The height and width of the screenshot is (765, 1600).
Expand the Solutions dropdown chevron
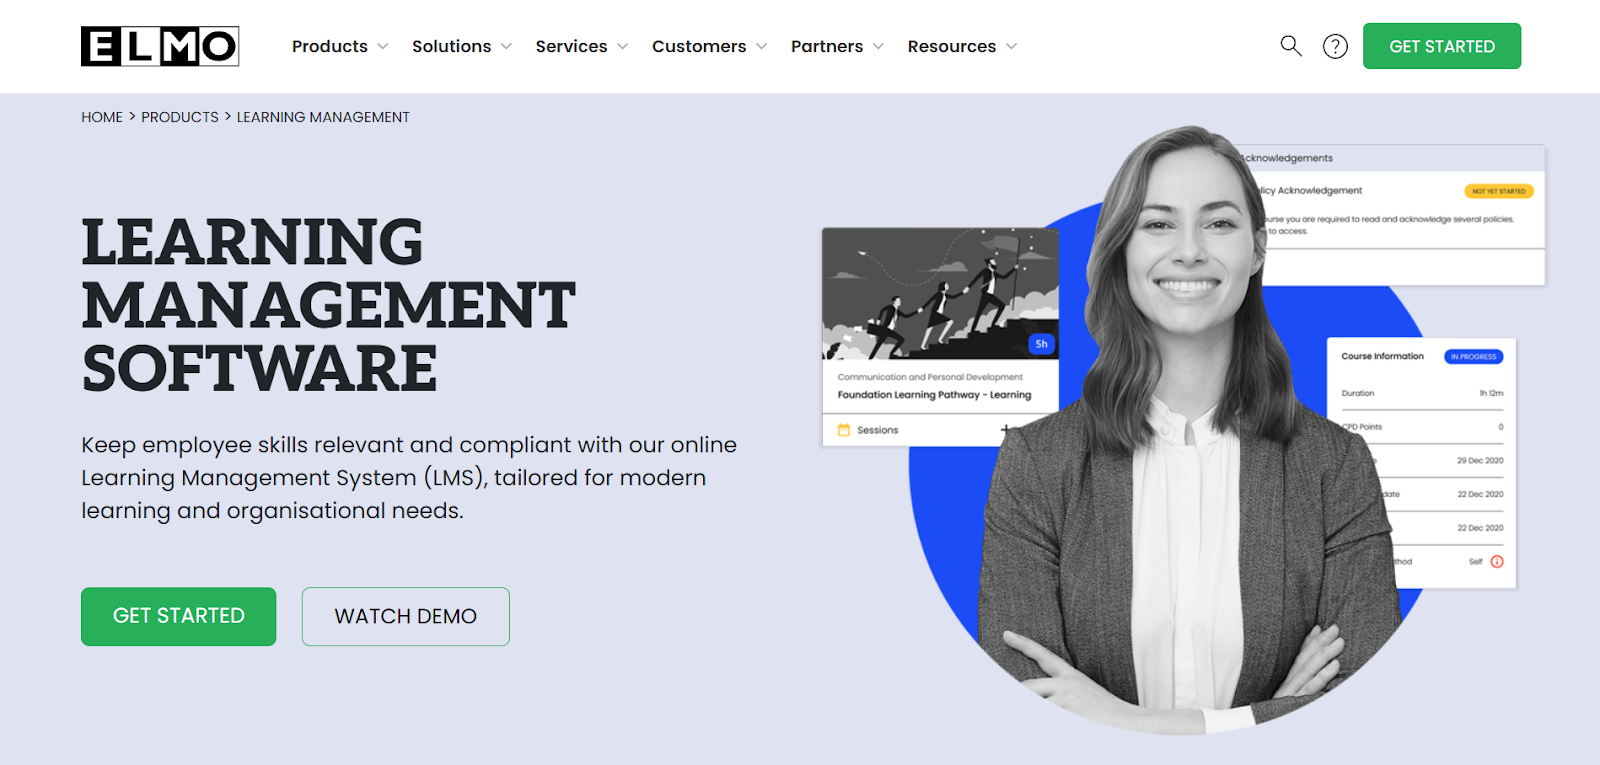coord(506,47)
